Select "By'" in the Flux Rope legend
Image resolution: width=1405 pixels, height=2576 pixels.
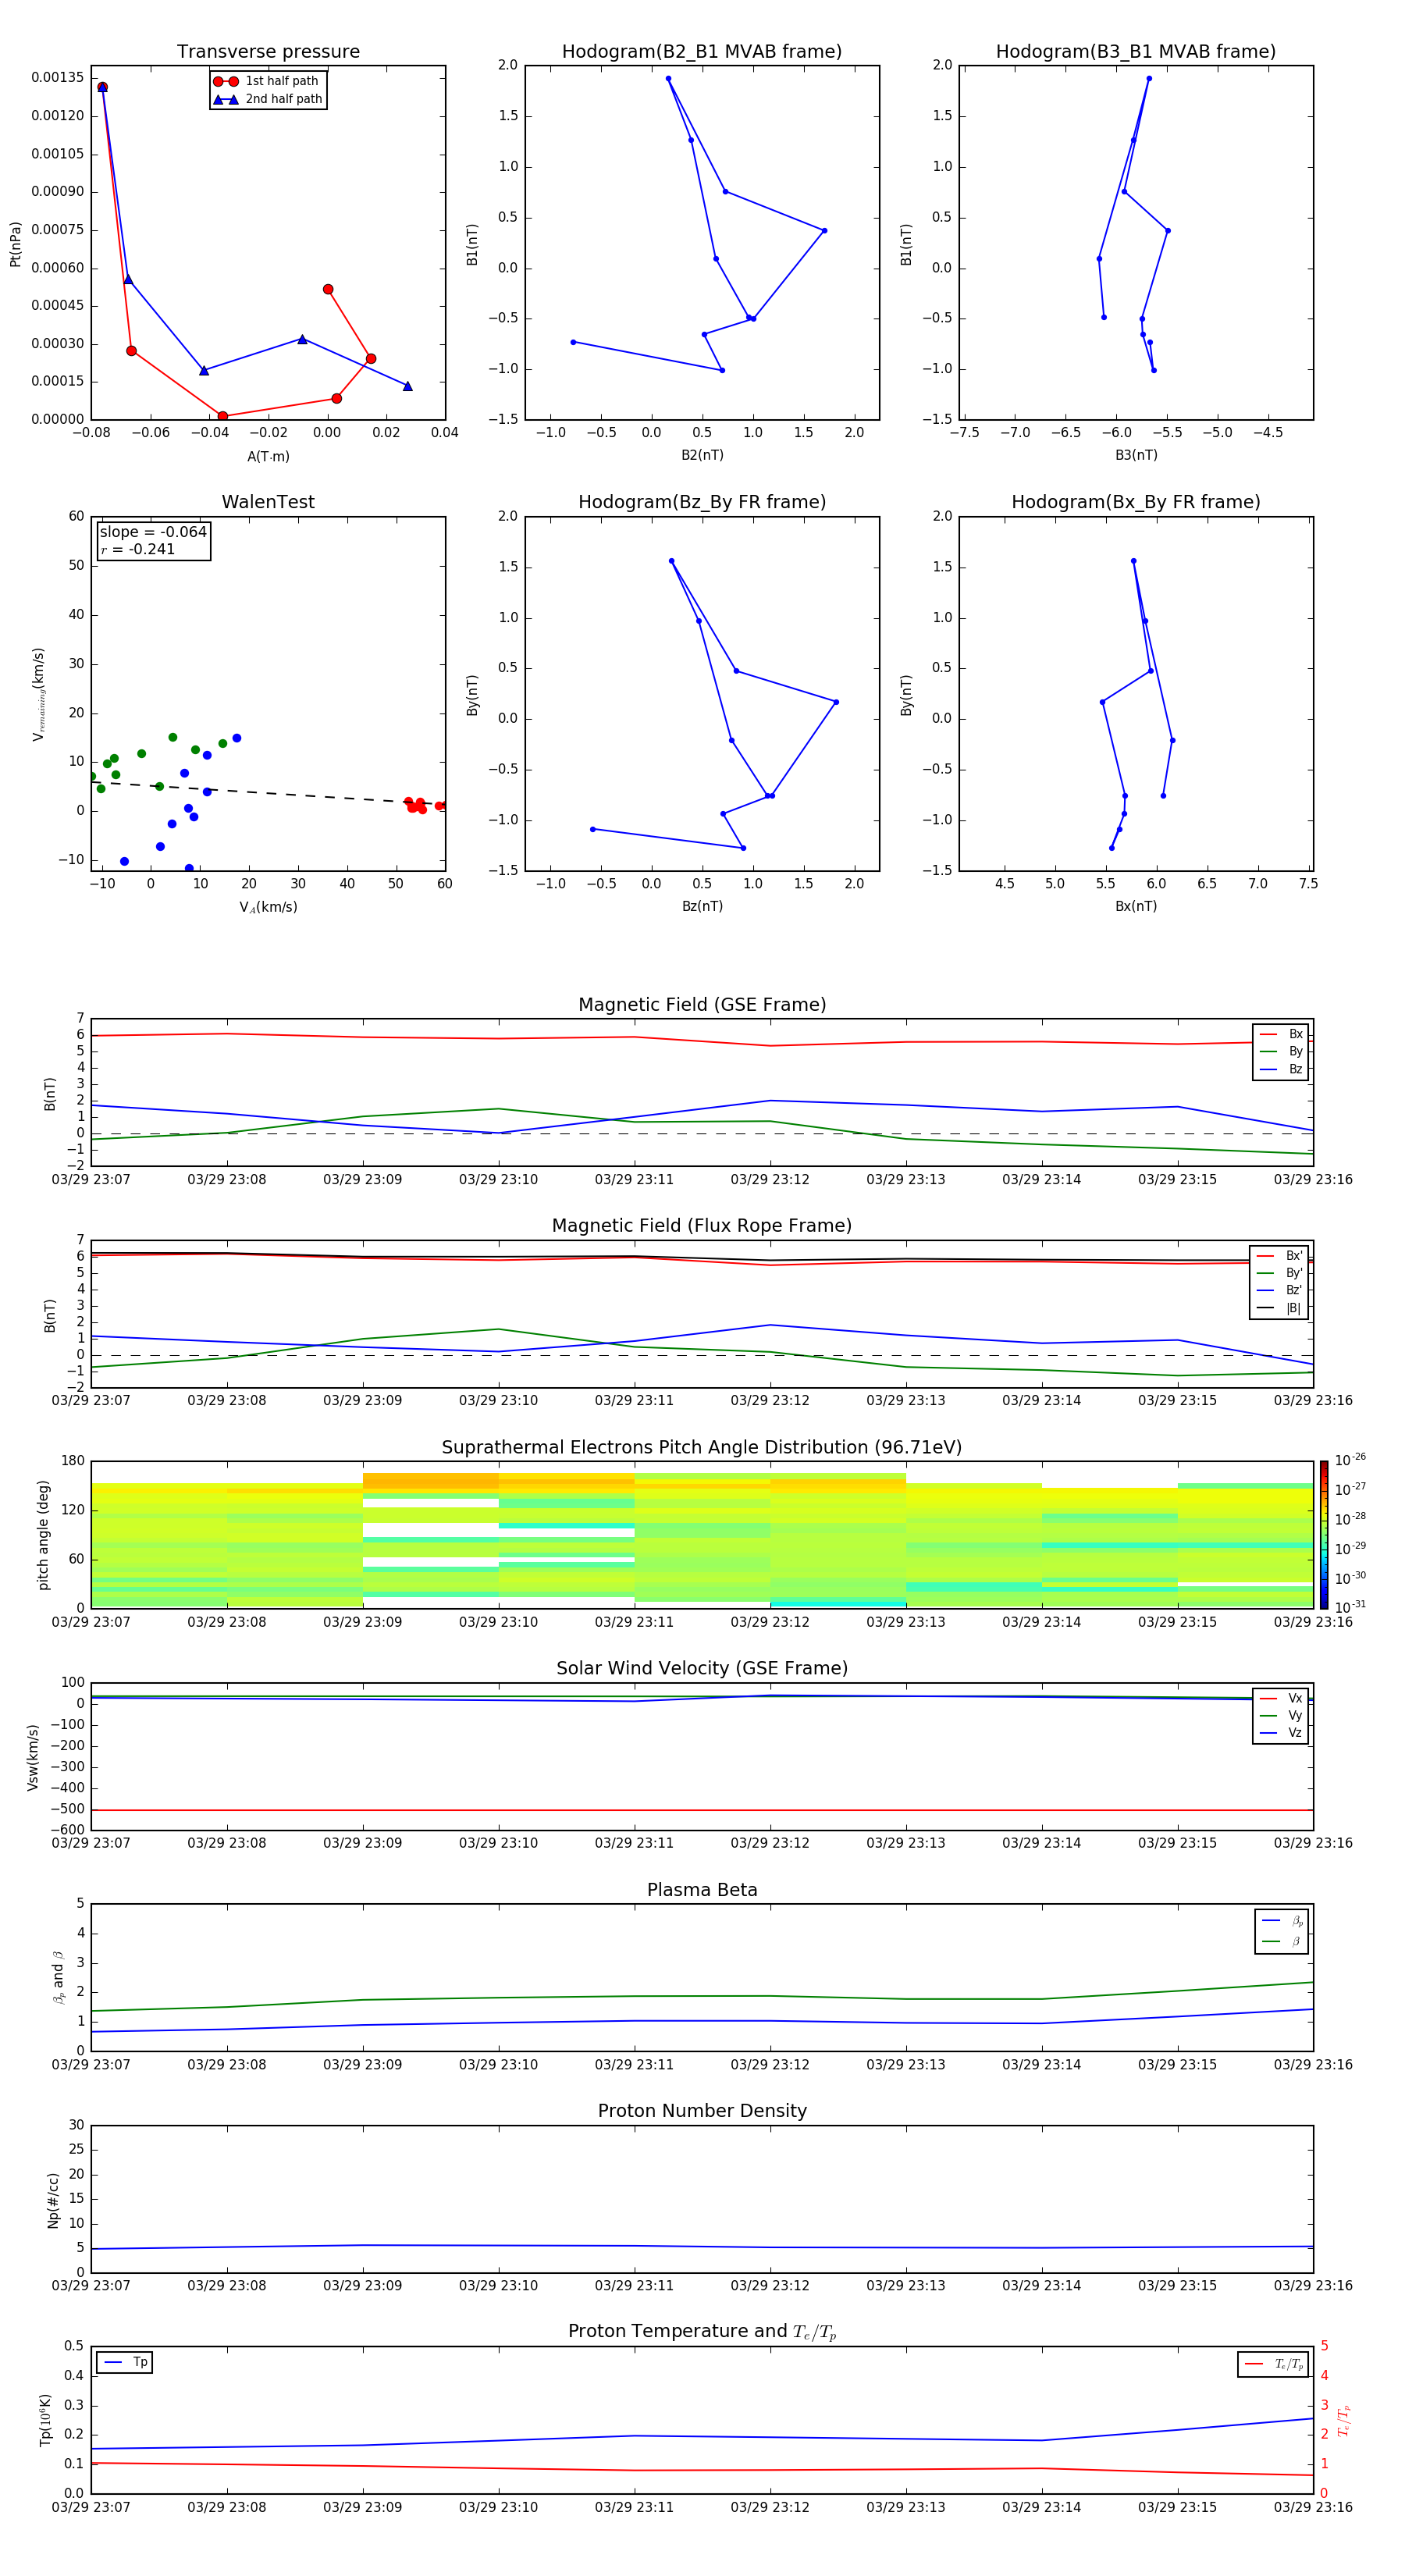tap(1279, 1273)
